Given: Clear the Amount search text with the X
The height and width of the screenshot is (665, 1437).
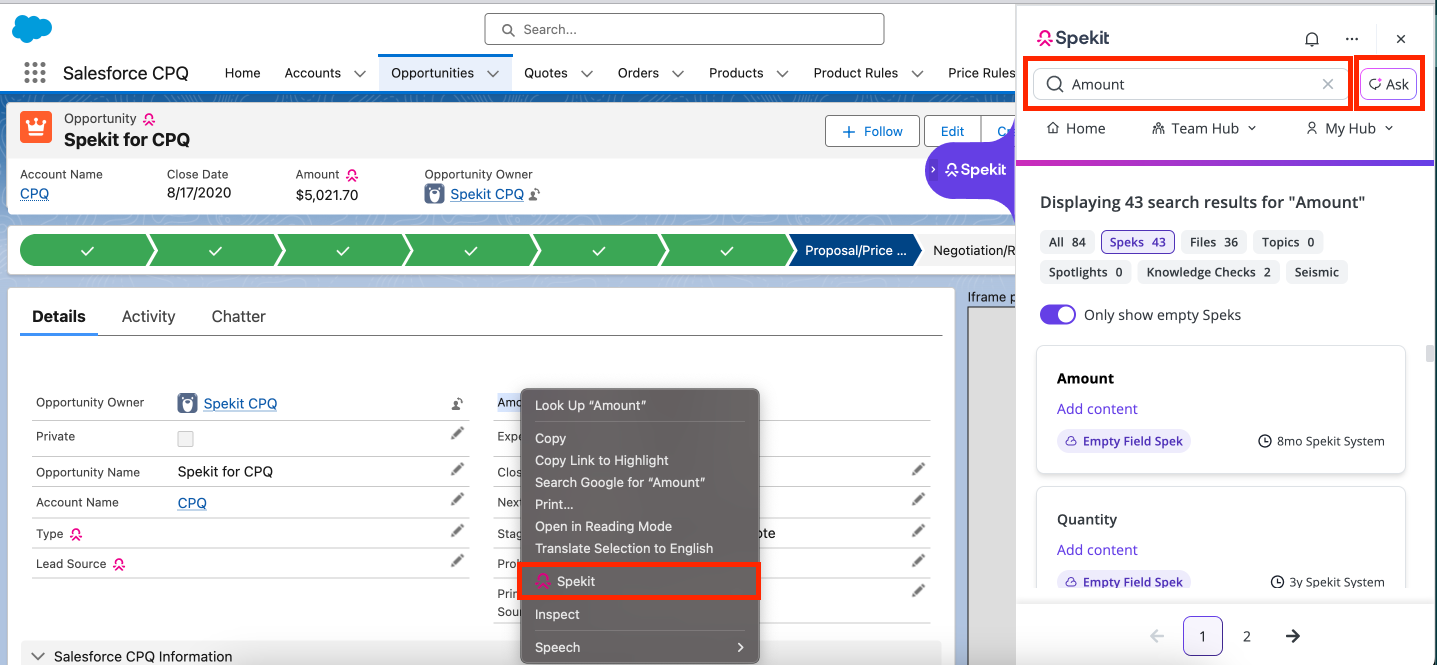Looking at the screenshot, I should point(1328,84).
